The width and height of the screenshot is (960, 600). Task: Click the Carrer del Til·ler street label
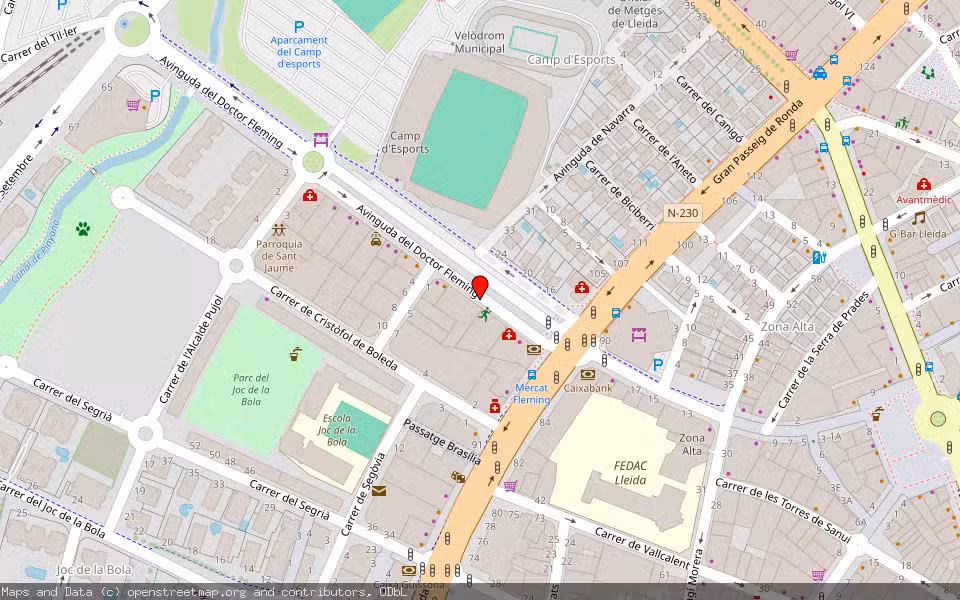pyautogui.click(x=39, y=45)
